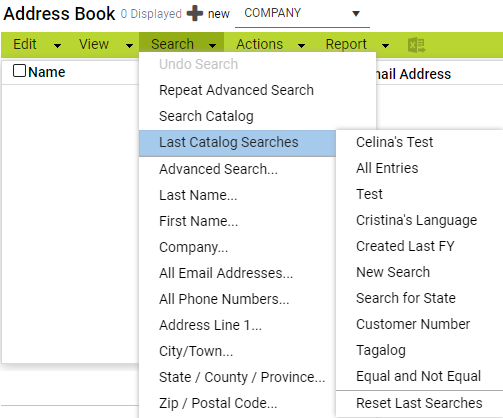Image resolution: width=503 pixels, height=418 pixels.
Task: Open the Actions menu
Action: (270, 45)
